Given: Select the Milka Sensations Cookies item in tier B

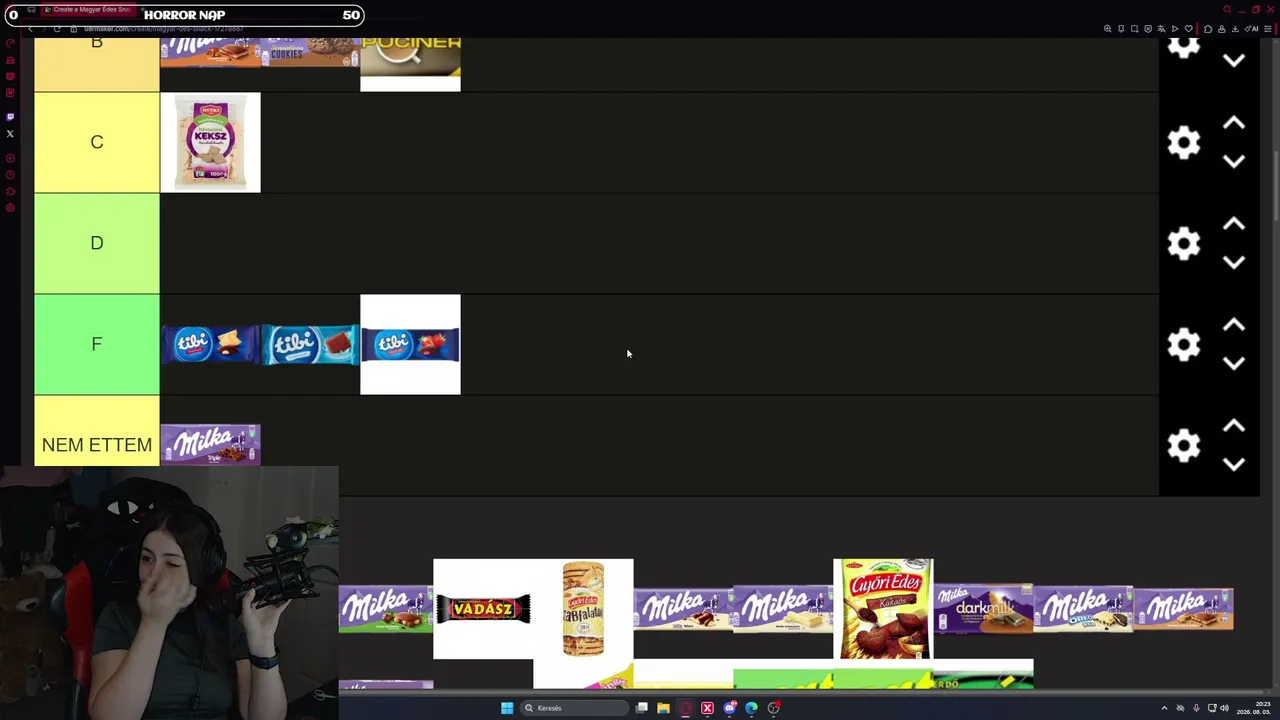Looking at the screenshot, I should coord(310,52).
